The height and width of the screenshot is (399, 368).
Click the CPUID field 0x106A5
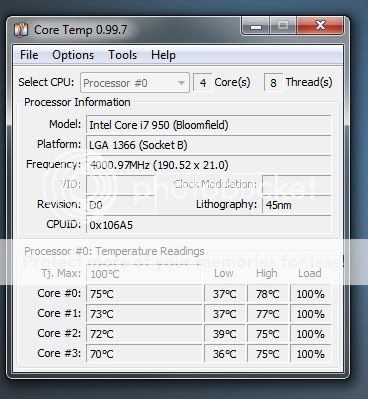click(208, 225)
